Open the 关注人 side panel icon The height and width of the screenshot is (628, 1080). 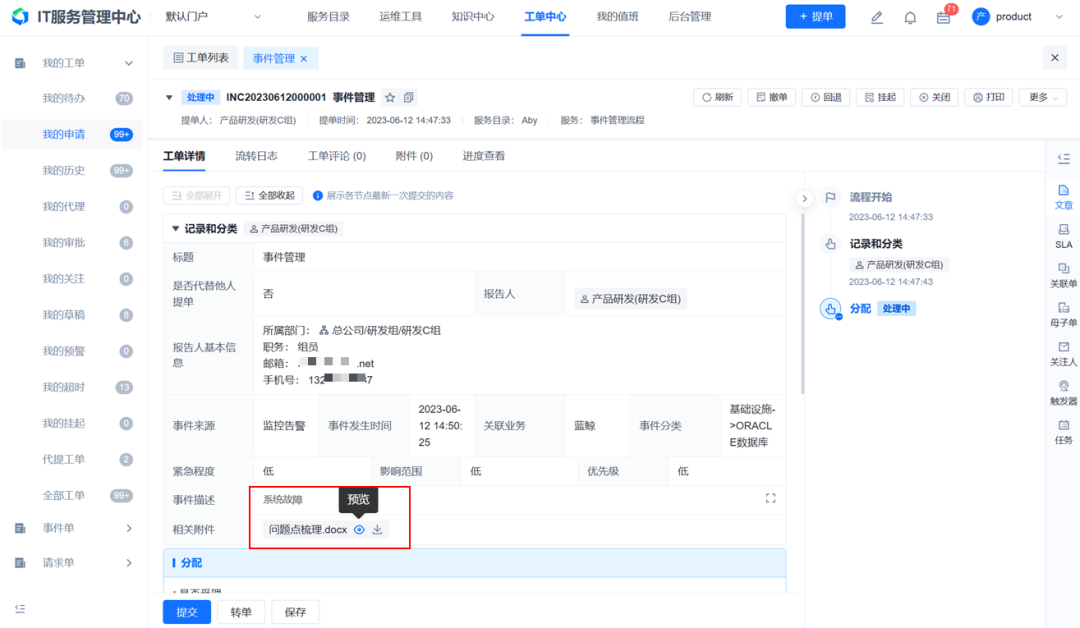click(1063, 354)
